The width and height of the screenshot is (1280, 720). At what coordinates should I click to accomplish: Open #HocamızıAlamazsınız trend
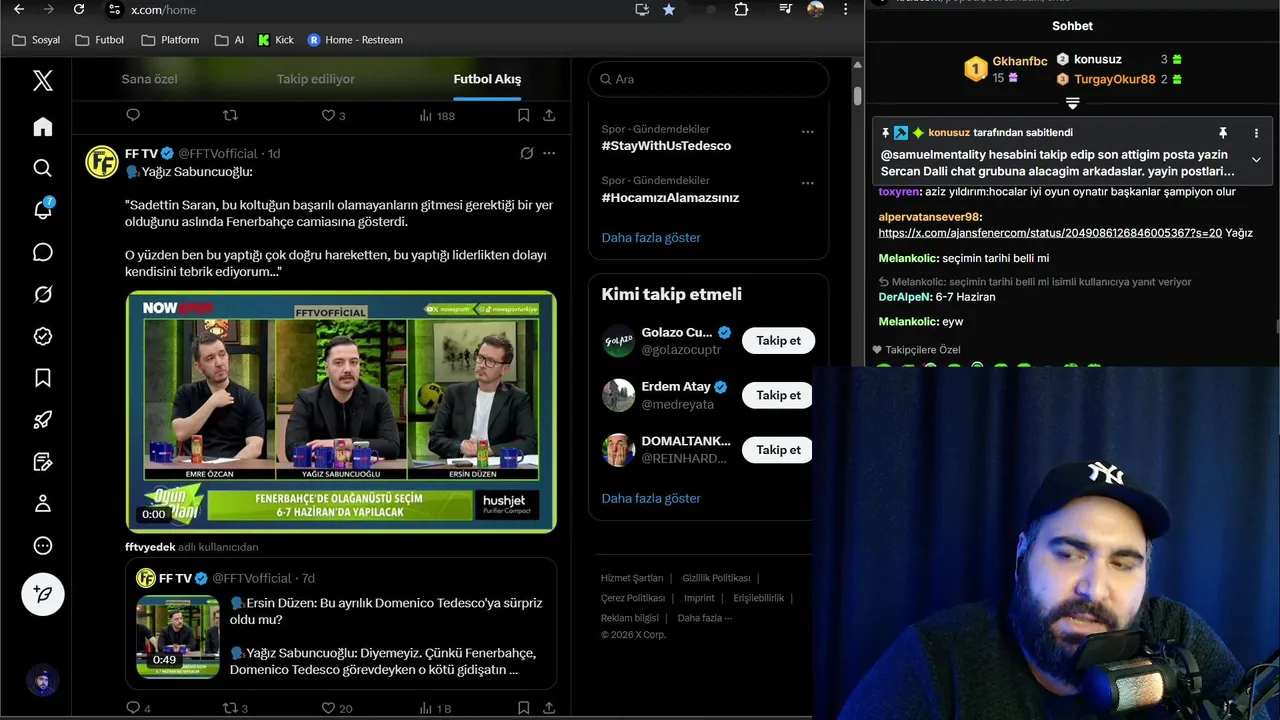[670, 198]
